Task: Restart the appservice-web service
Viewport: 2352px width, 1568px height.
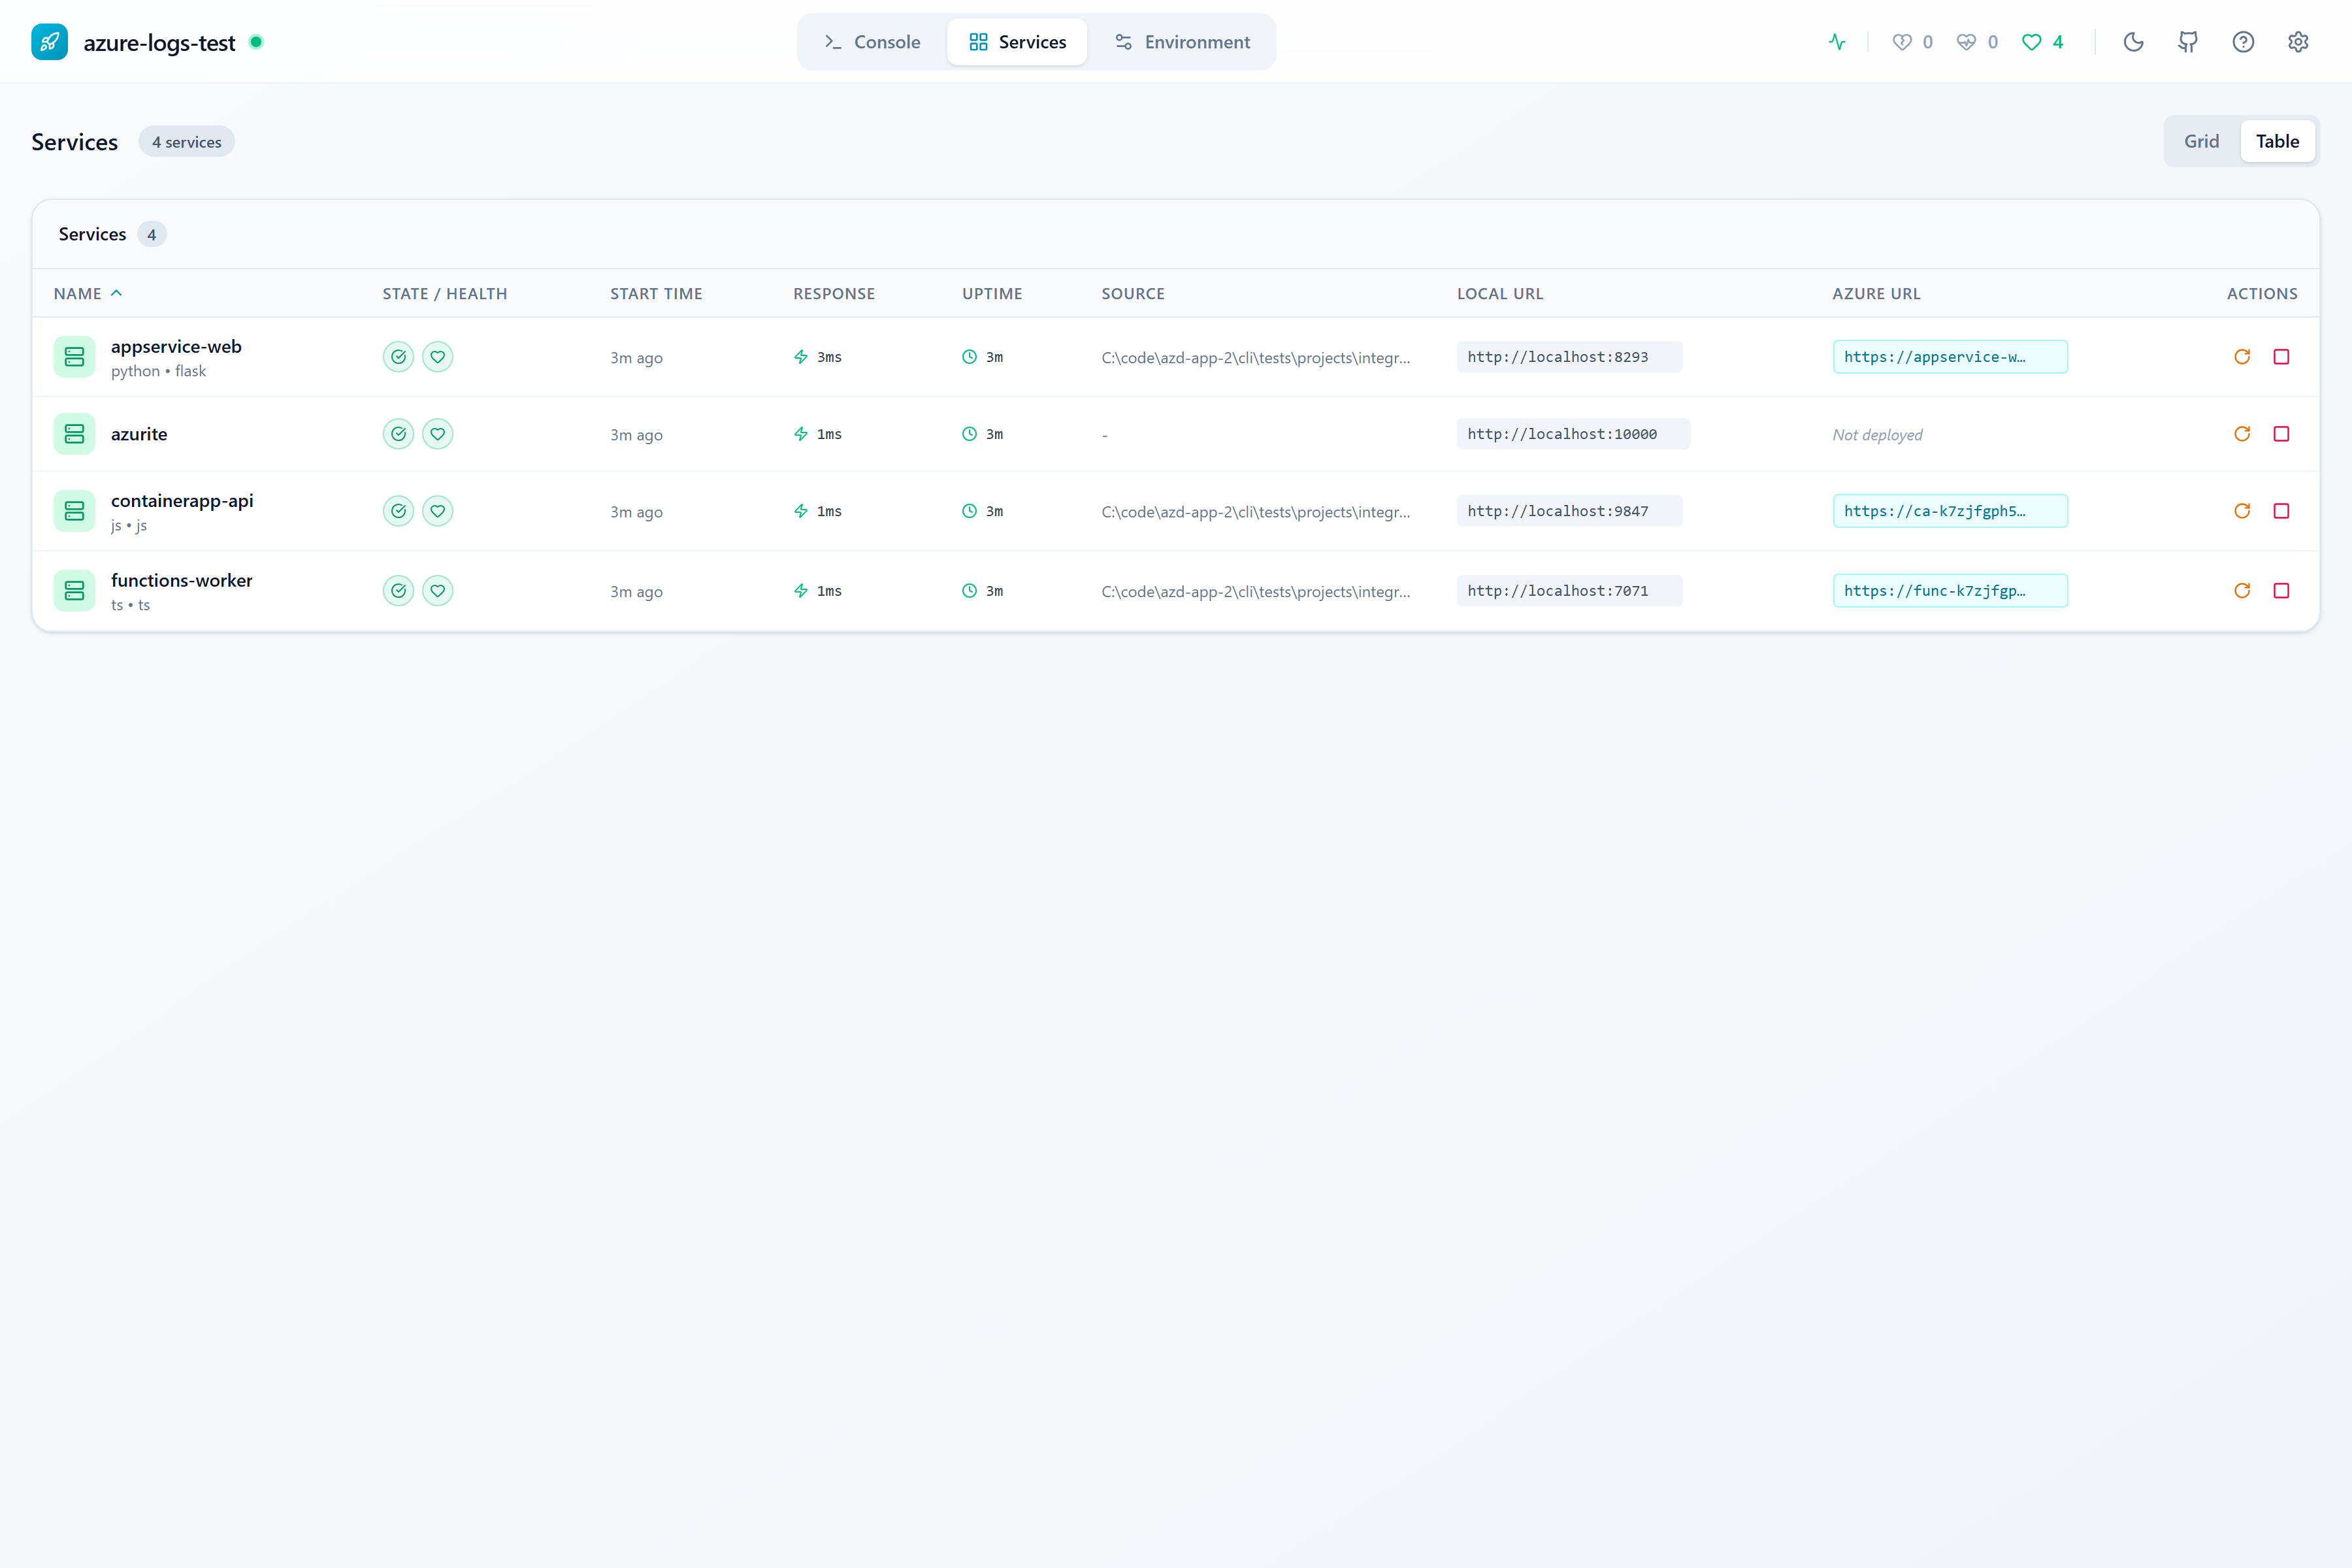Action: click(x=2242, y=356)
